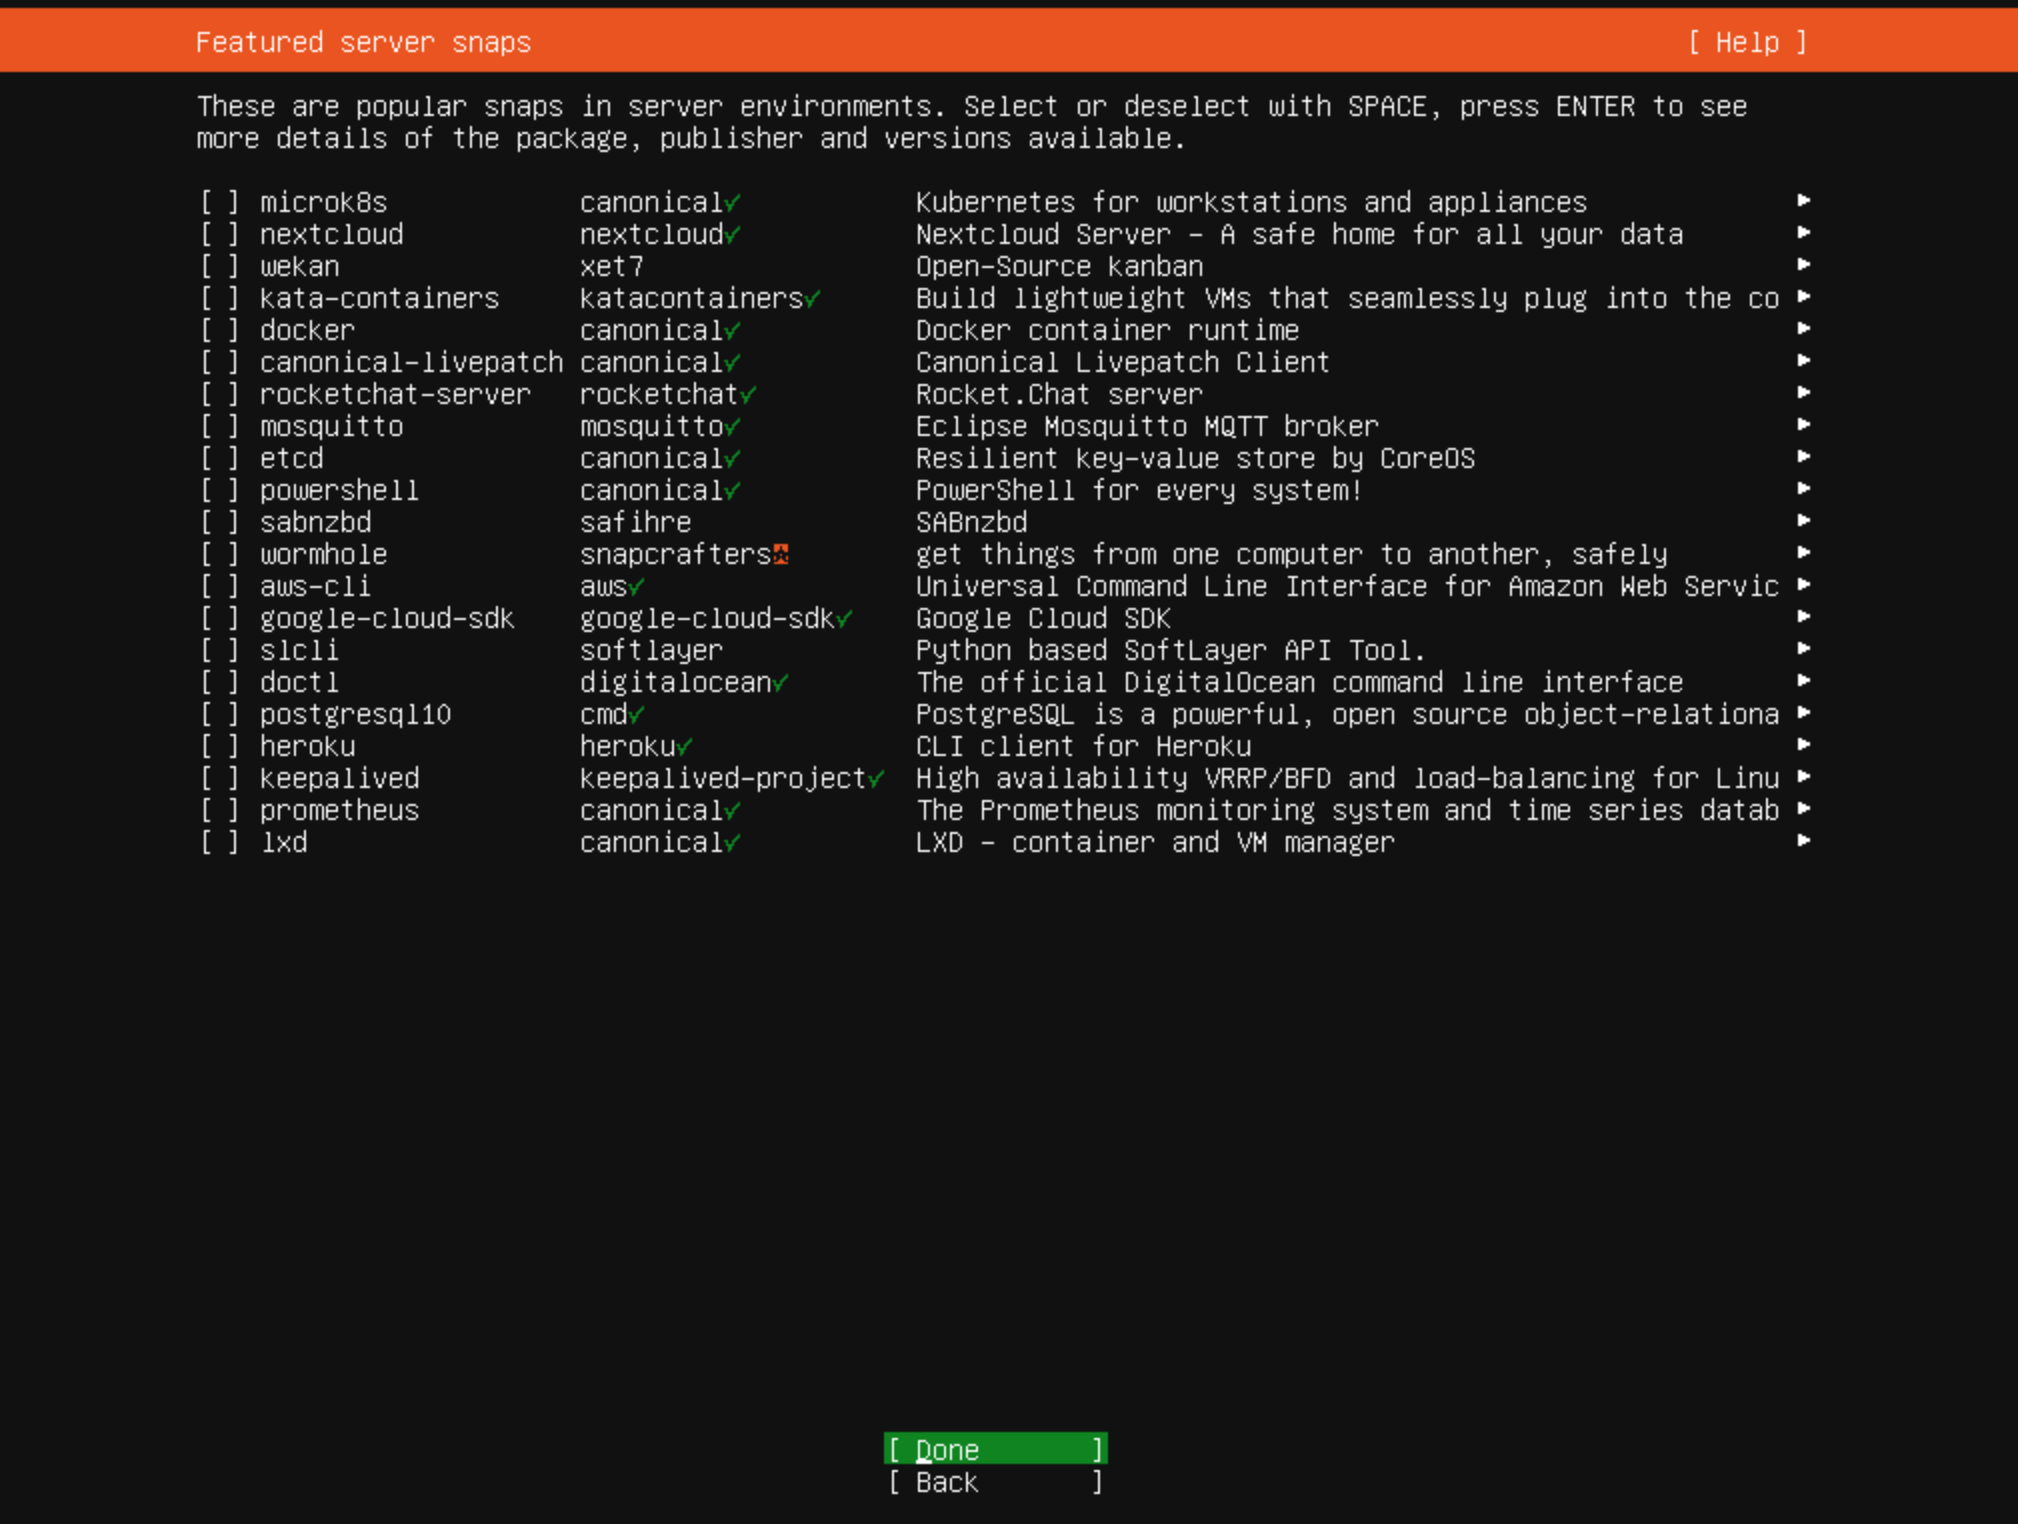Click the star badge beside snapcrafters publisher
Viewport: 2018px width, 1524px height.
pos(781,555)
